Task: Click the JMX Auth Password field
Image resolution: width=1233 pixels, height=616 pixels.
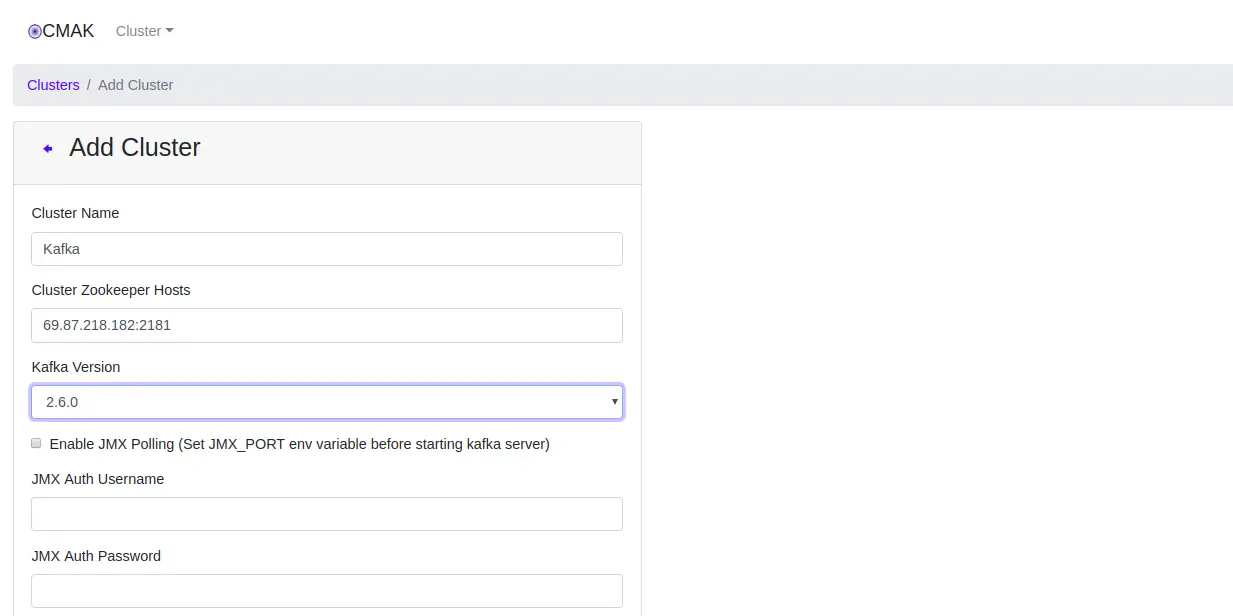Action: [x=327, y=591]
